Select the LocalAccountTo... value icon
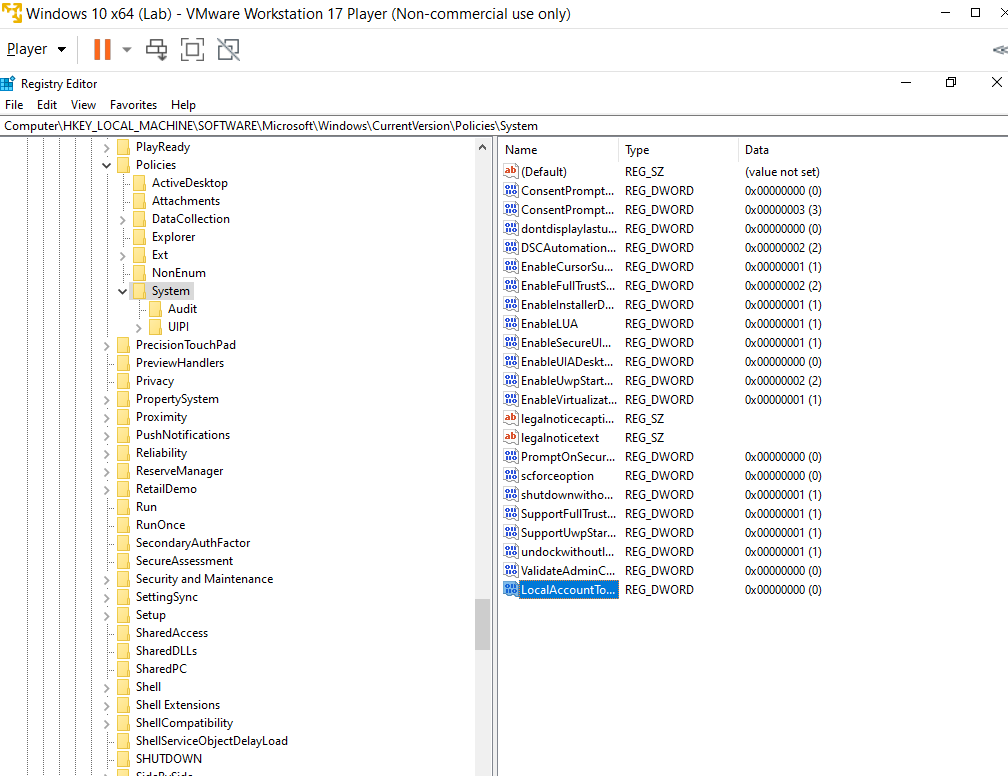 (510, 590)
